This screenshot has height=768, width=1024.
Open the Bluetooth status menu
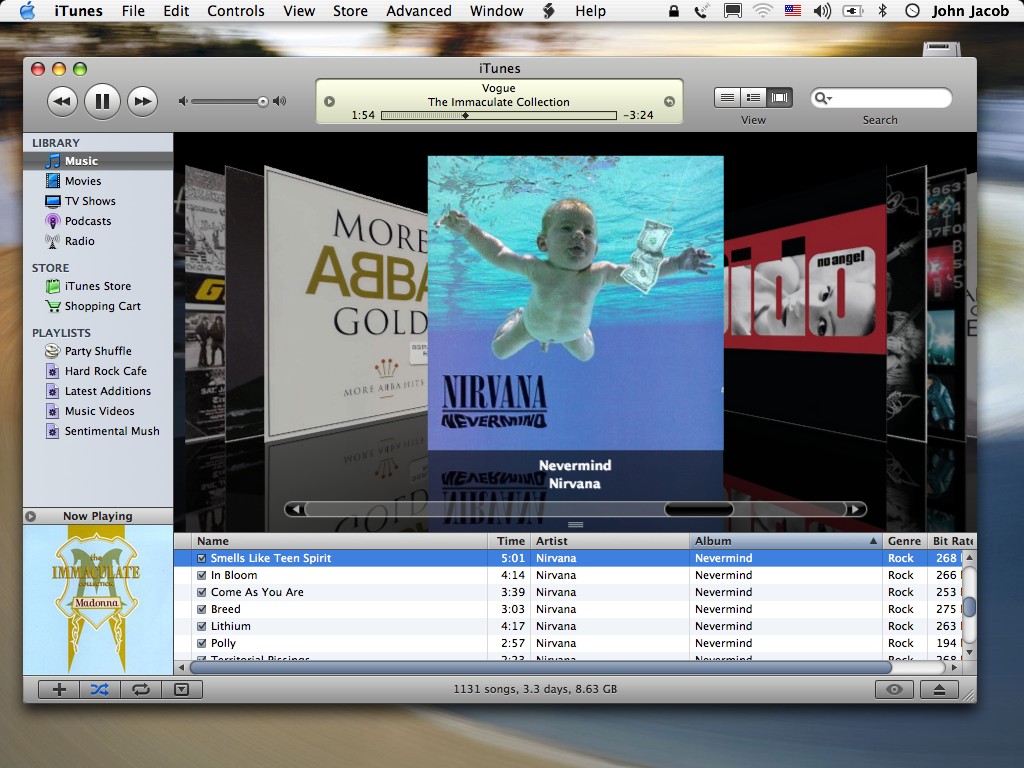tap(882, 11)
